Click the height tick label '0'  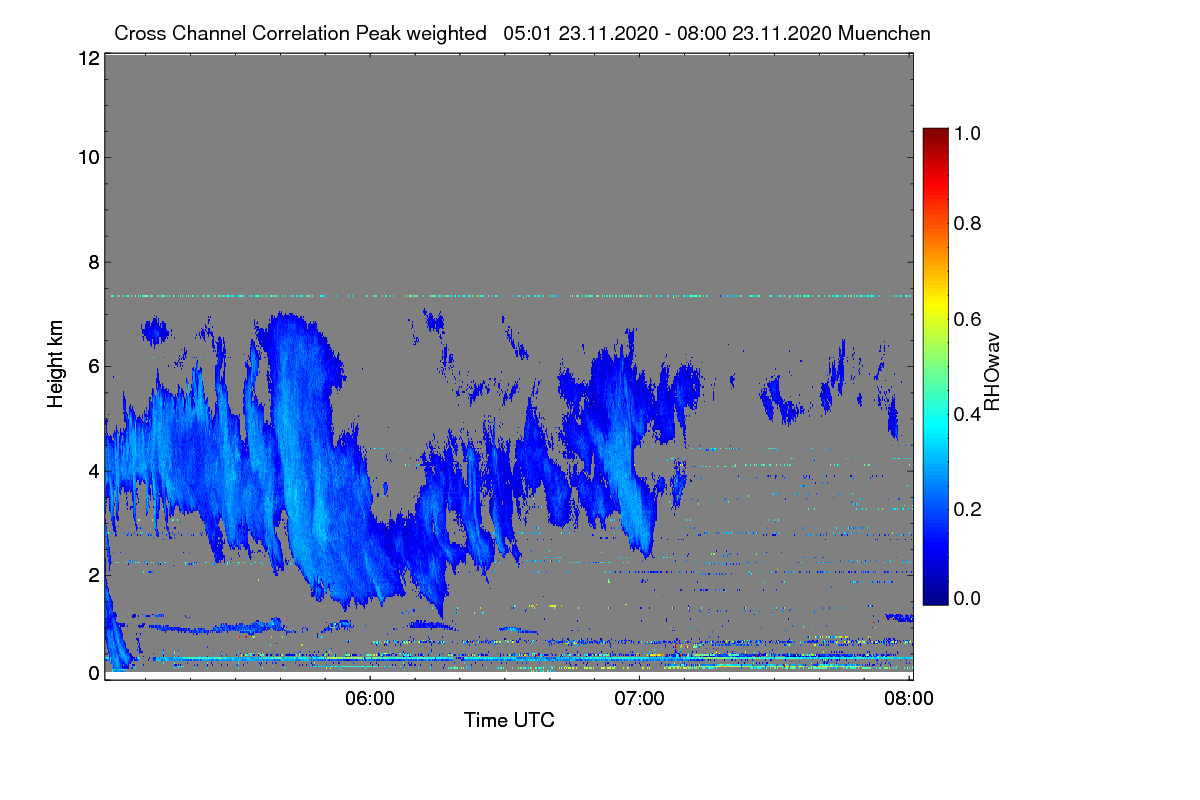[x=93, y=673]
